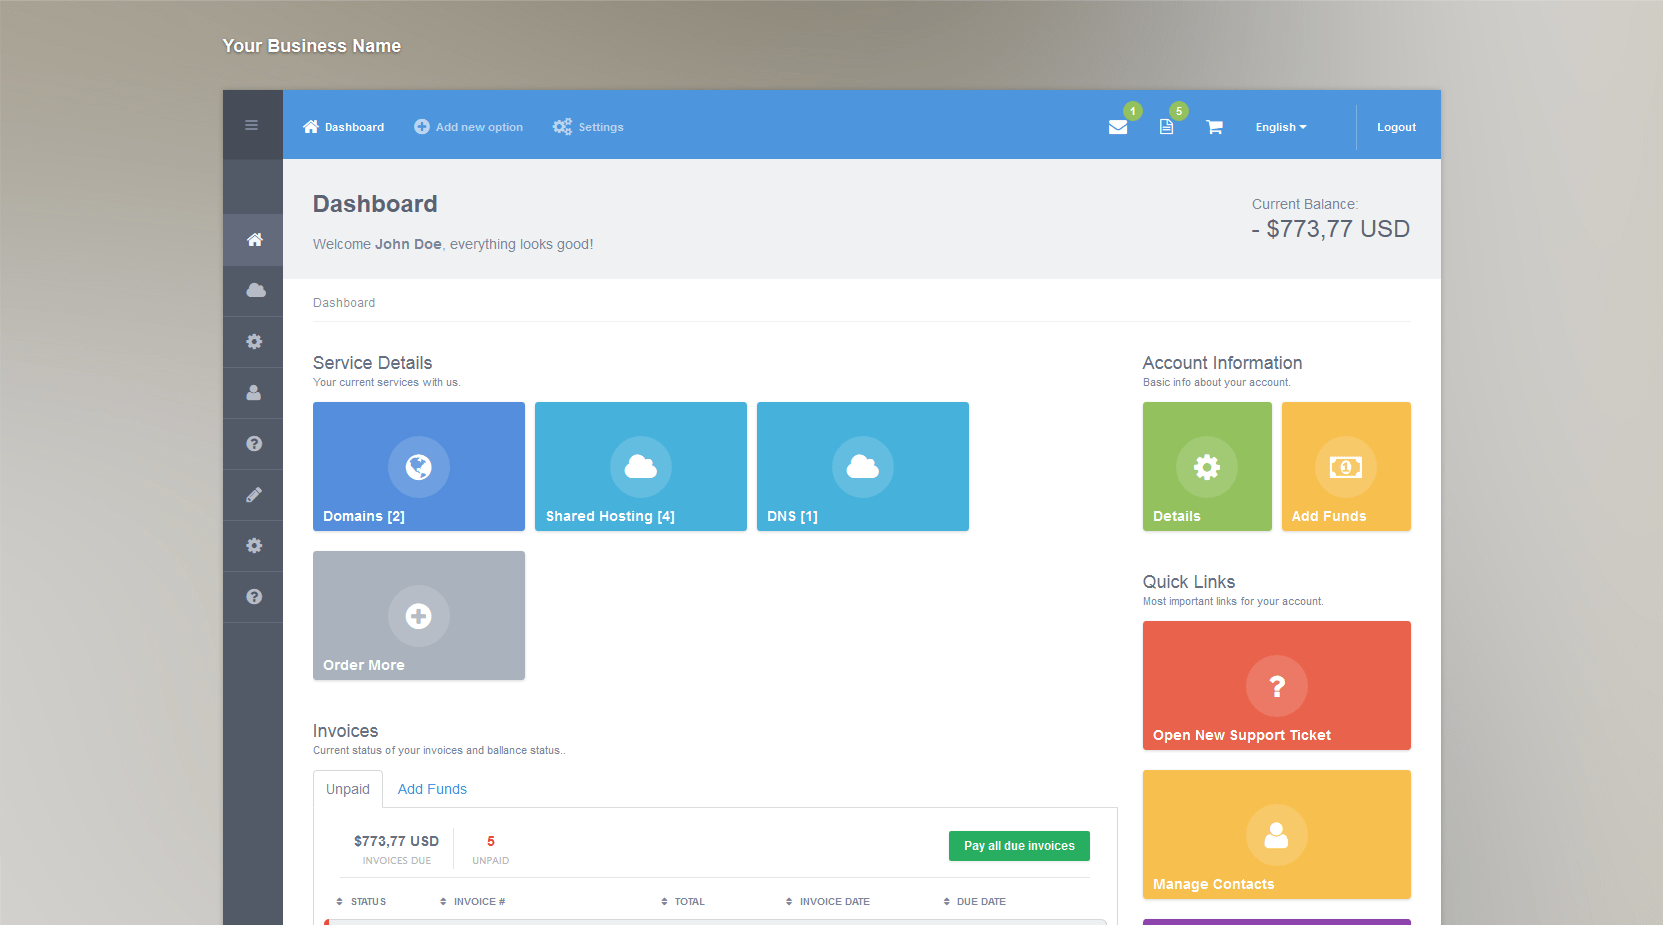Open the sidebar pencil edit icon
This screenshot has height=925, width=1663.
click(254, 495)
